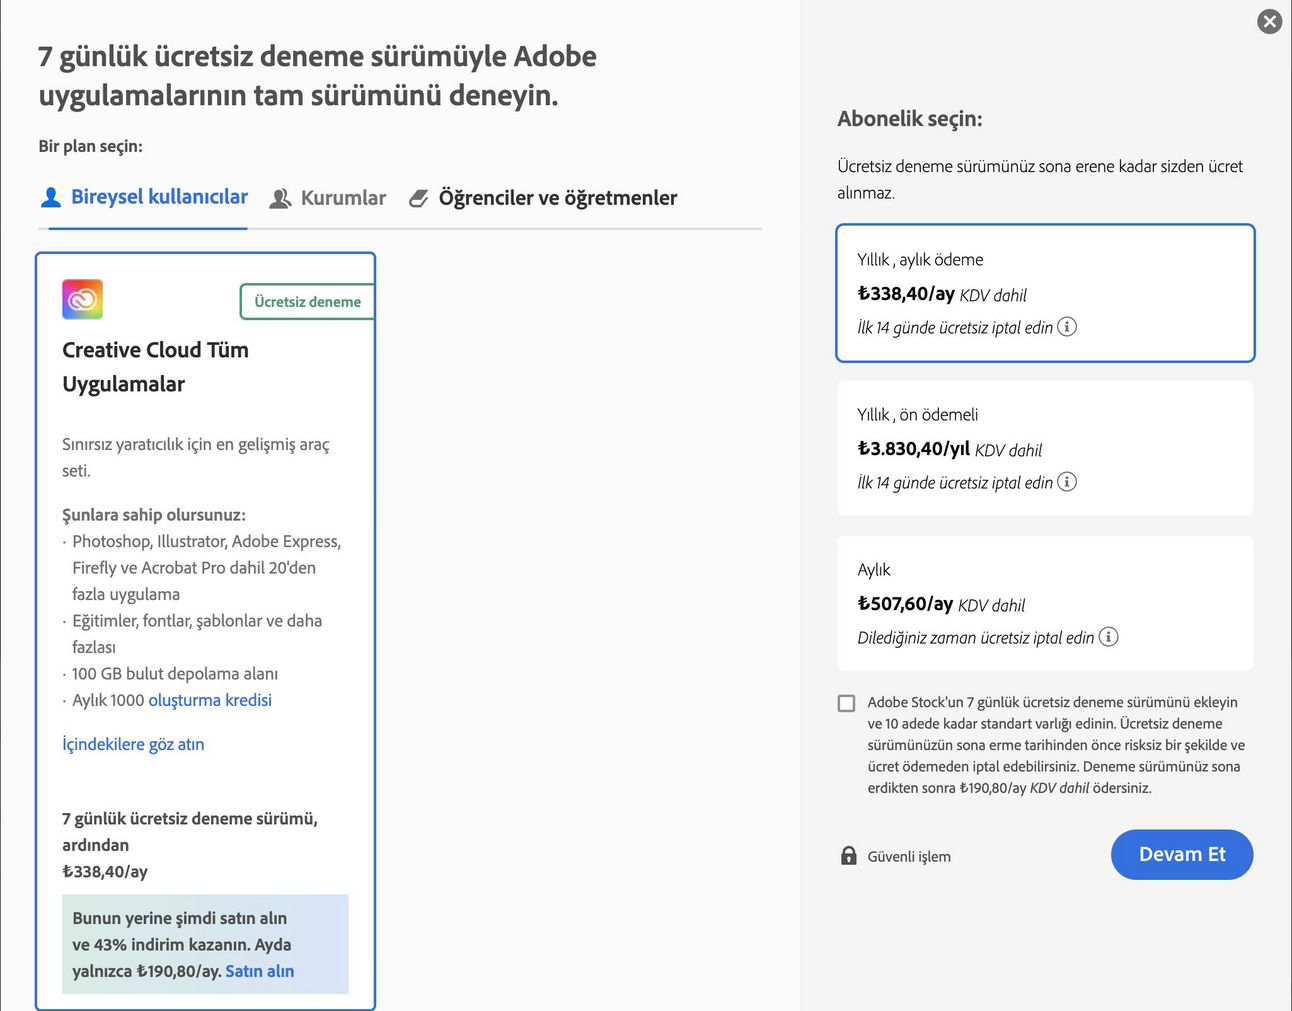Open info icon on Yıllık, ön ödemeli plan

(x=1067, y=482)
